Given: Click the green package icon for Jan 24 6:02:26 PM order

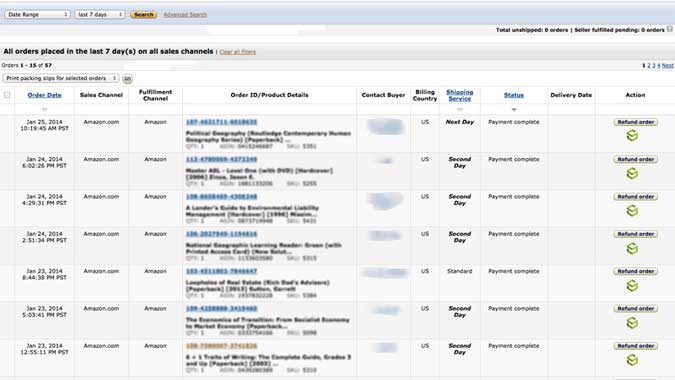Looking at the screenshot, I should pos(632,173).
